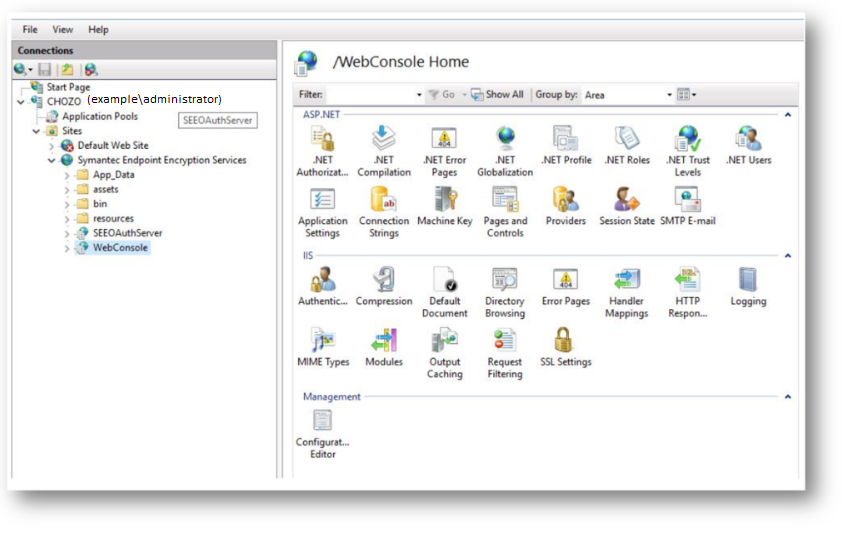Open the Help menu

(x=98, y=29)
